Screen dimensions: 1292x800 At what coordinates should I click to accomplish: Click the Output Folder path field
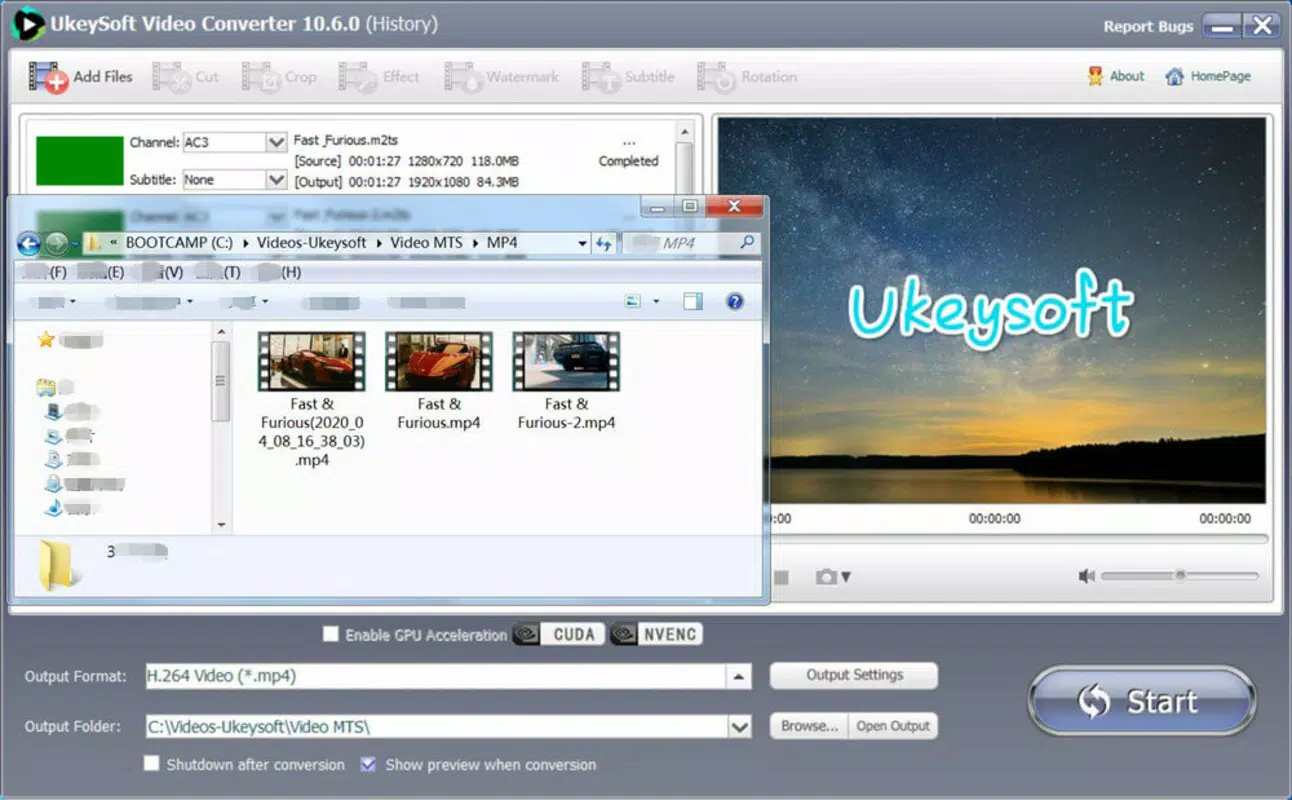click(x=437, y=727)
